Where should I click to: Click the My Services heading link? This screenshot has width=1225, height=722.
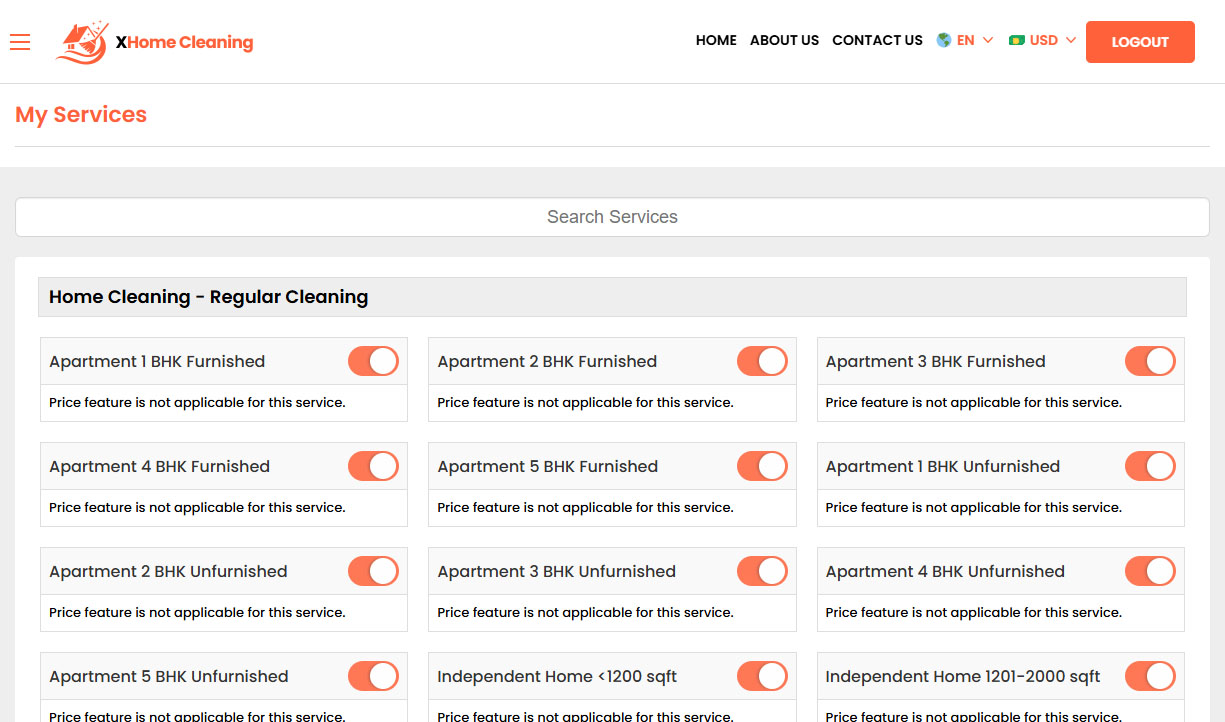(80, 114)
